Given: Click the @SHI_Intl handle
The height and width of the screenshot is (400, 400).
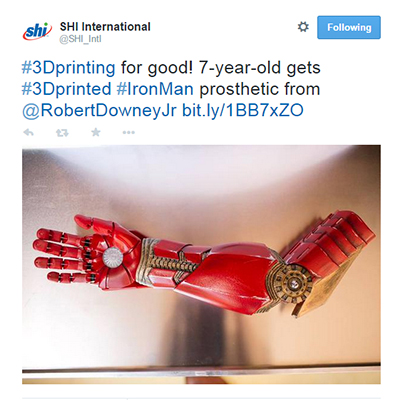Looking at the screenshot, I should (x=80, y=39).
